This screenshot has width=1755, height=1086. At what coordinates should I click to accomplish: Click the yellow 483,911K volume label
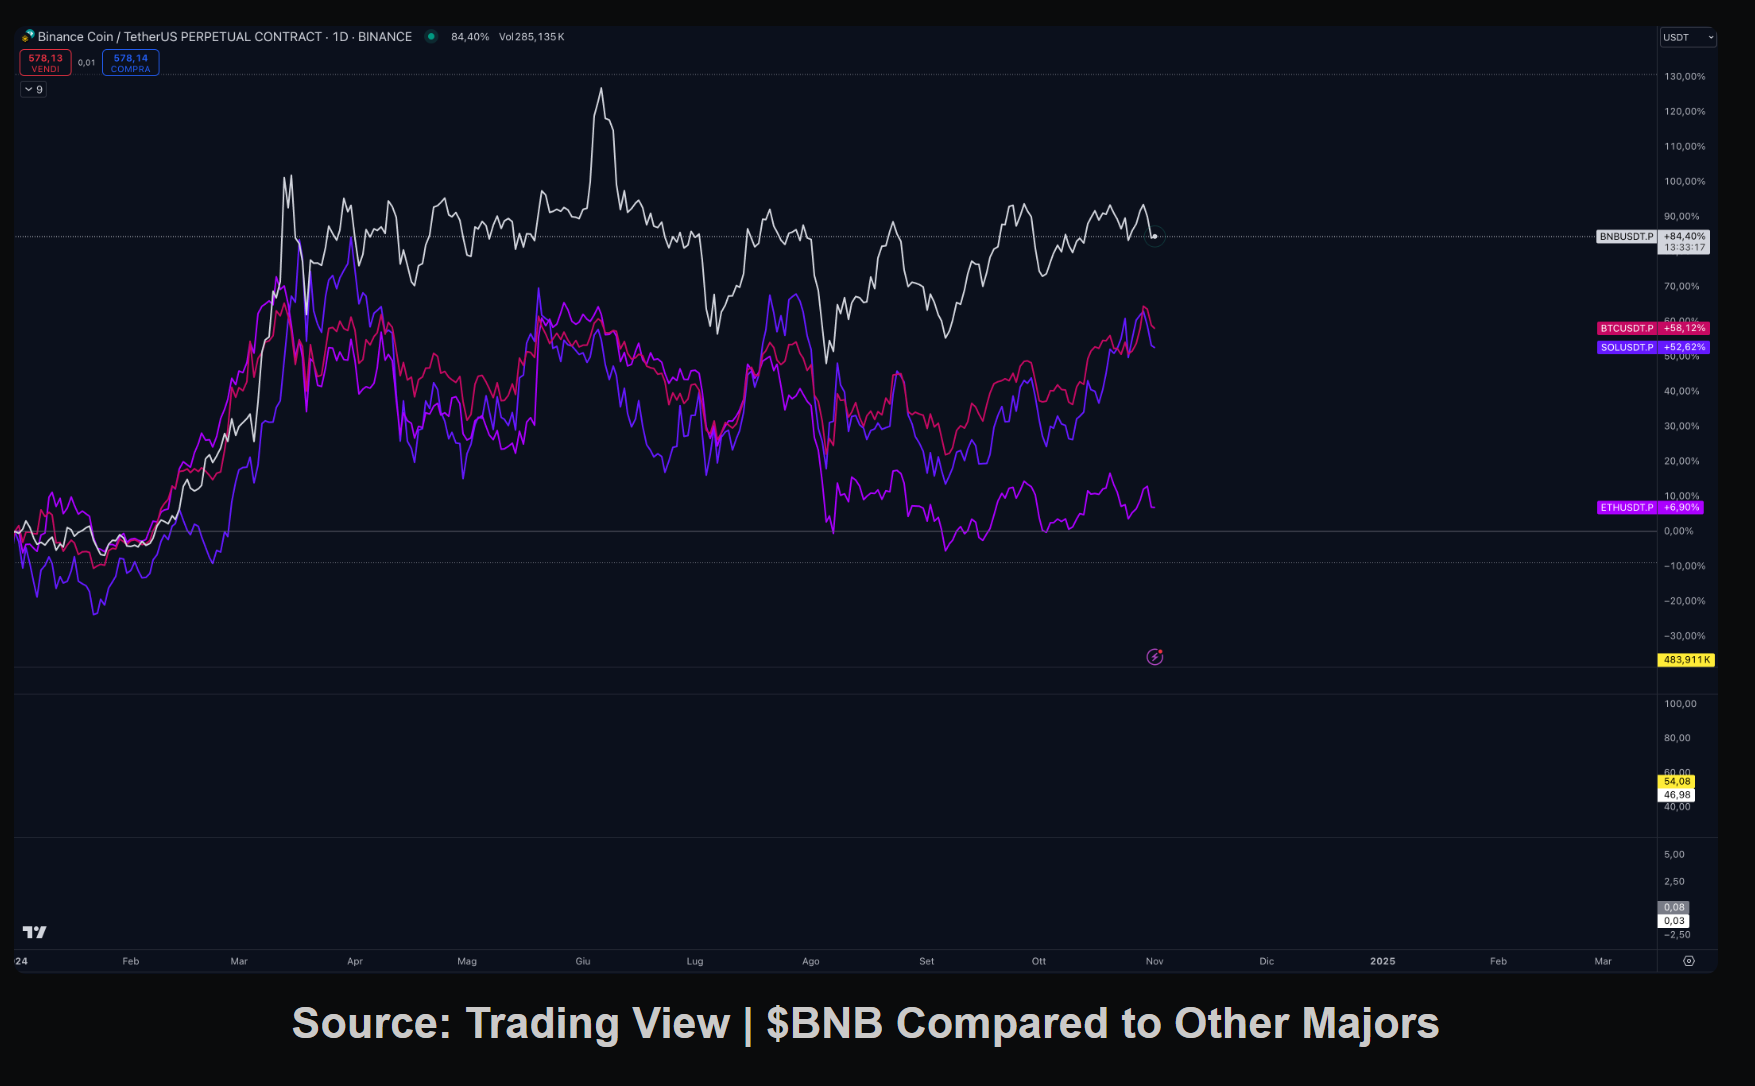pyautogui.click(x=1687, y=660)
